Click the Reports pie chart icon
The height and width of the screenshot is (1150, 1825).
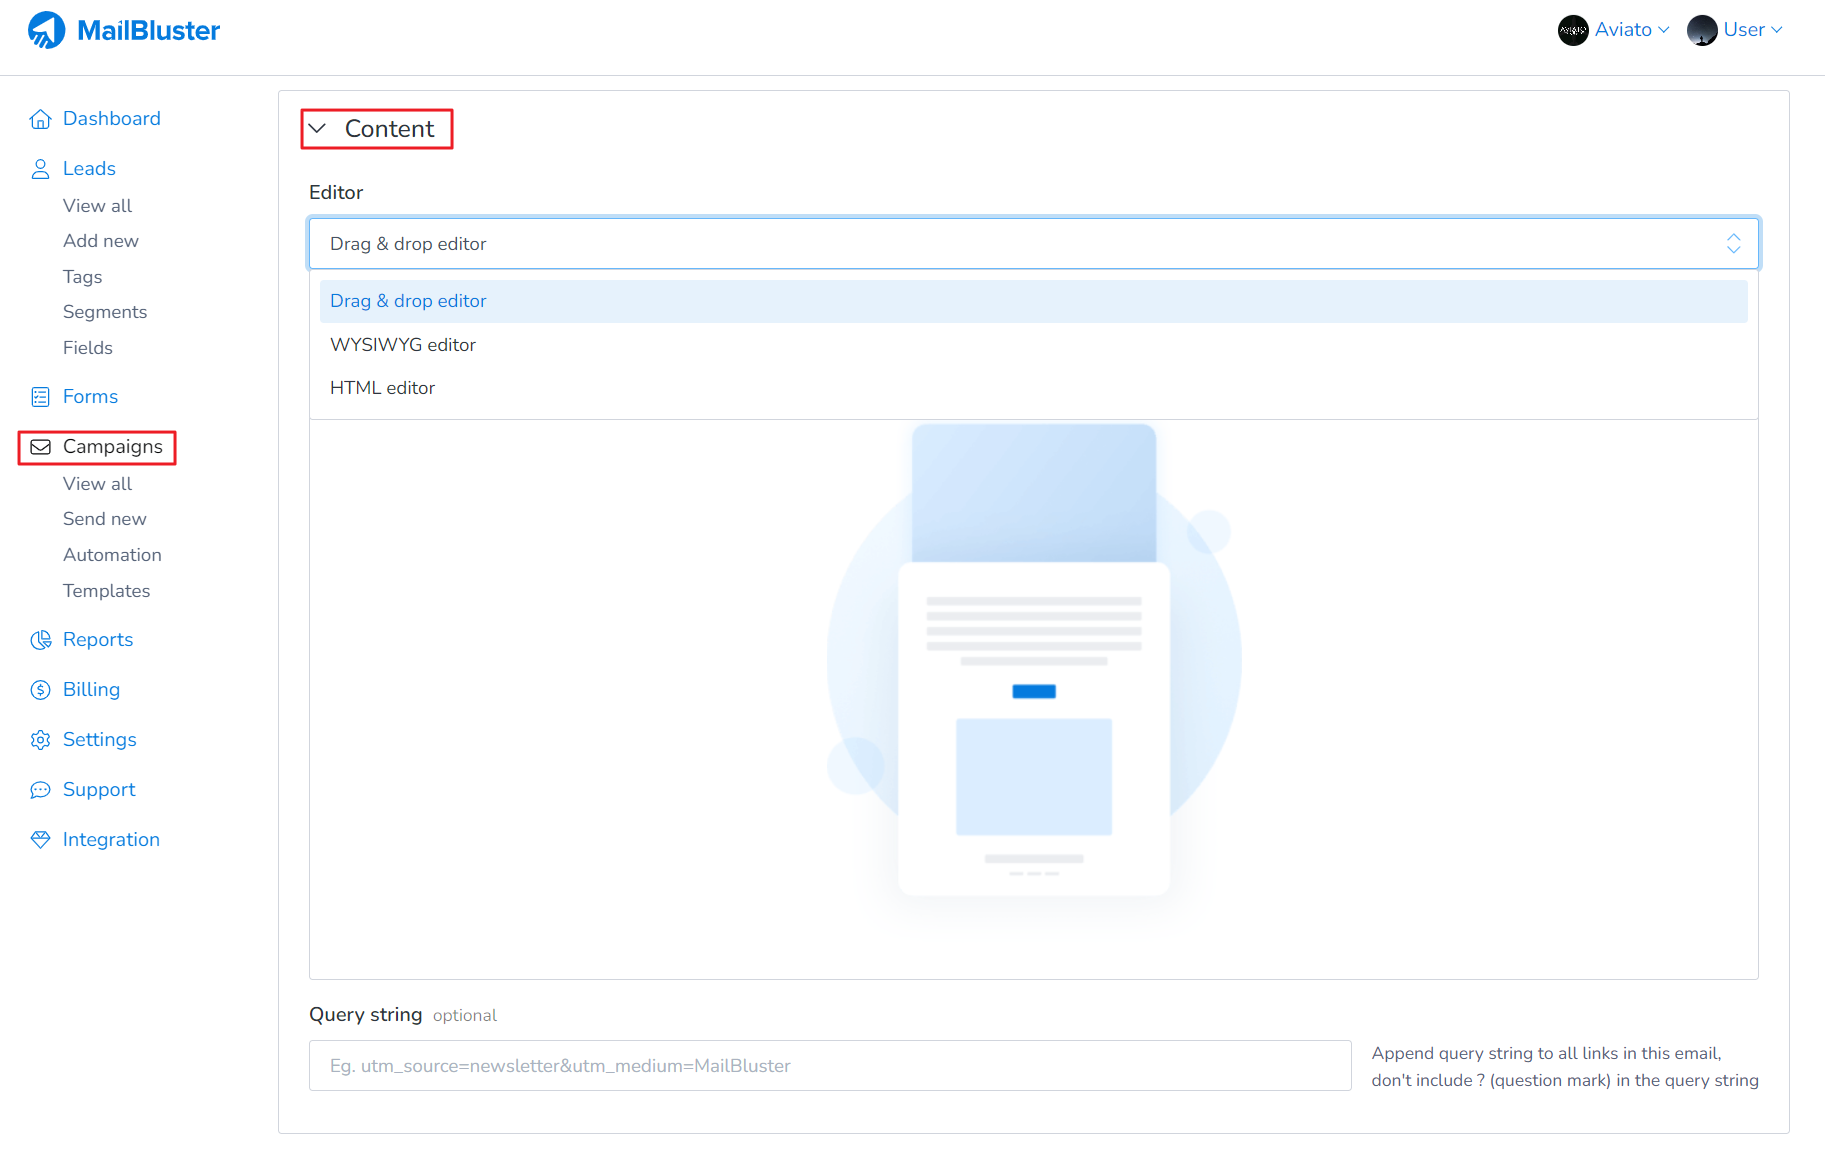pyautogui.click(x=40, y=640)
